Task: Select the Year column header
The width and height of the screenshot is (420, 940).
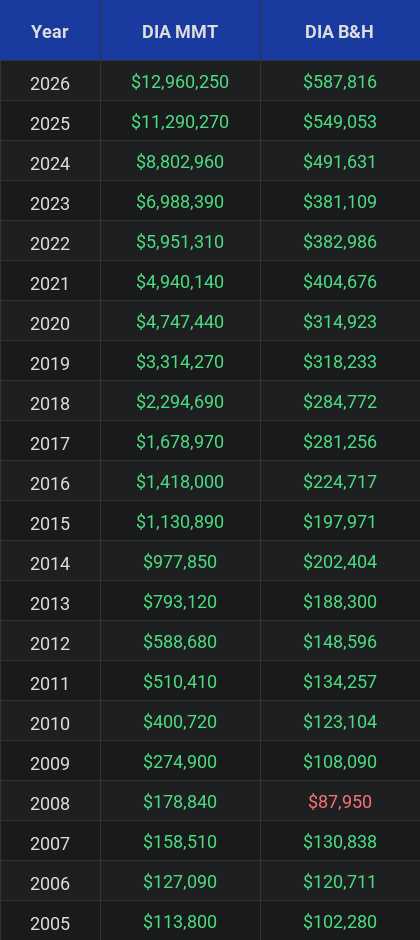Action: coord(50,32)
